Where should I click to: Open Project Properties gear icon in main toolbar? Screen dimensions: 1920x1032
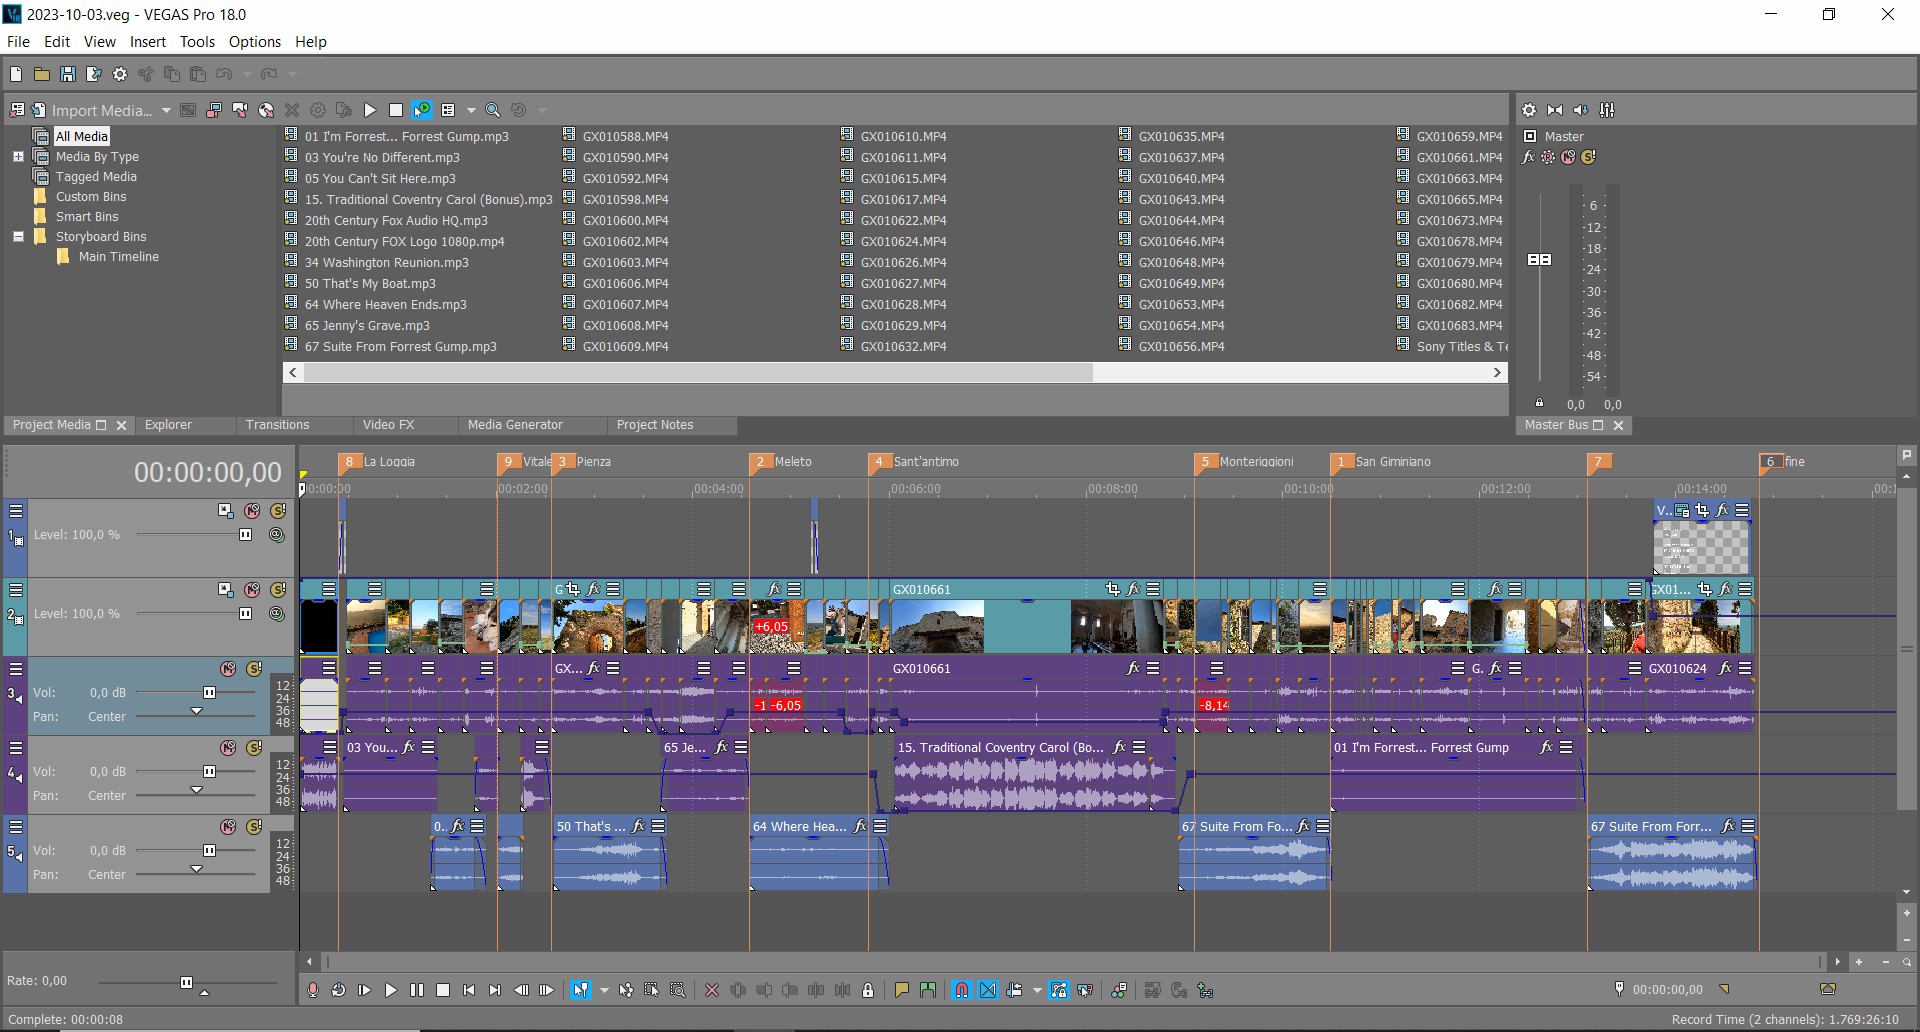[120, 74]
